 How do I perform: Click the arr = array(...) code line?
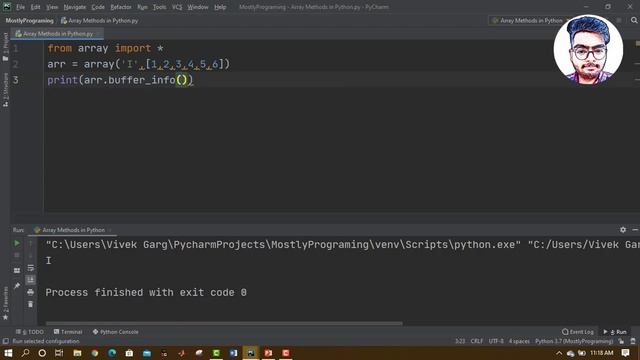pos(139,64)
